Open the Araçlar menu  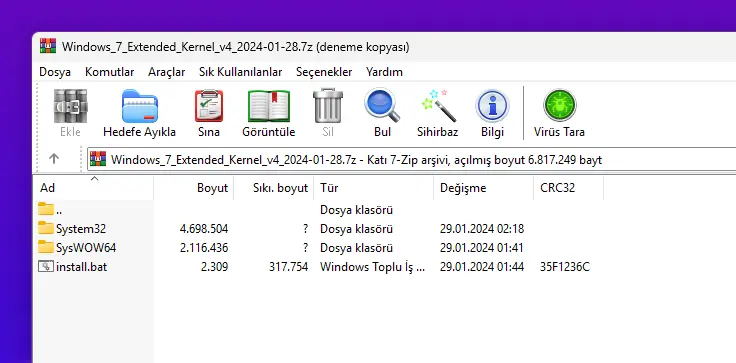[167, 72]
